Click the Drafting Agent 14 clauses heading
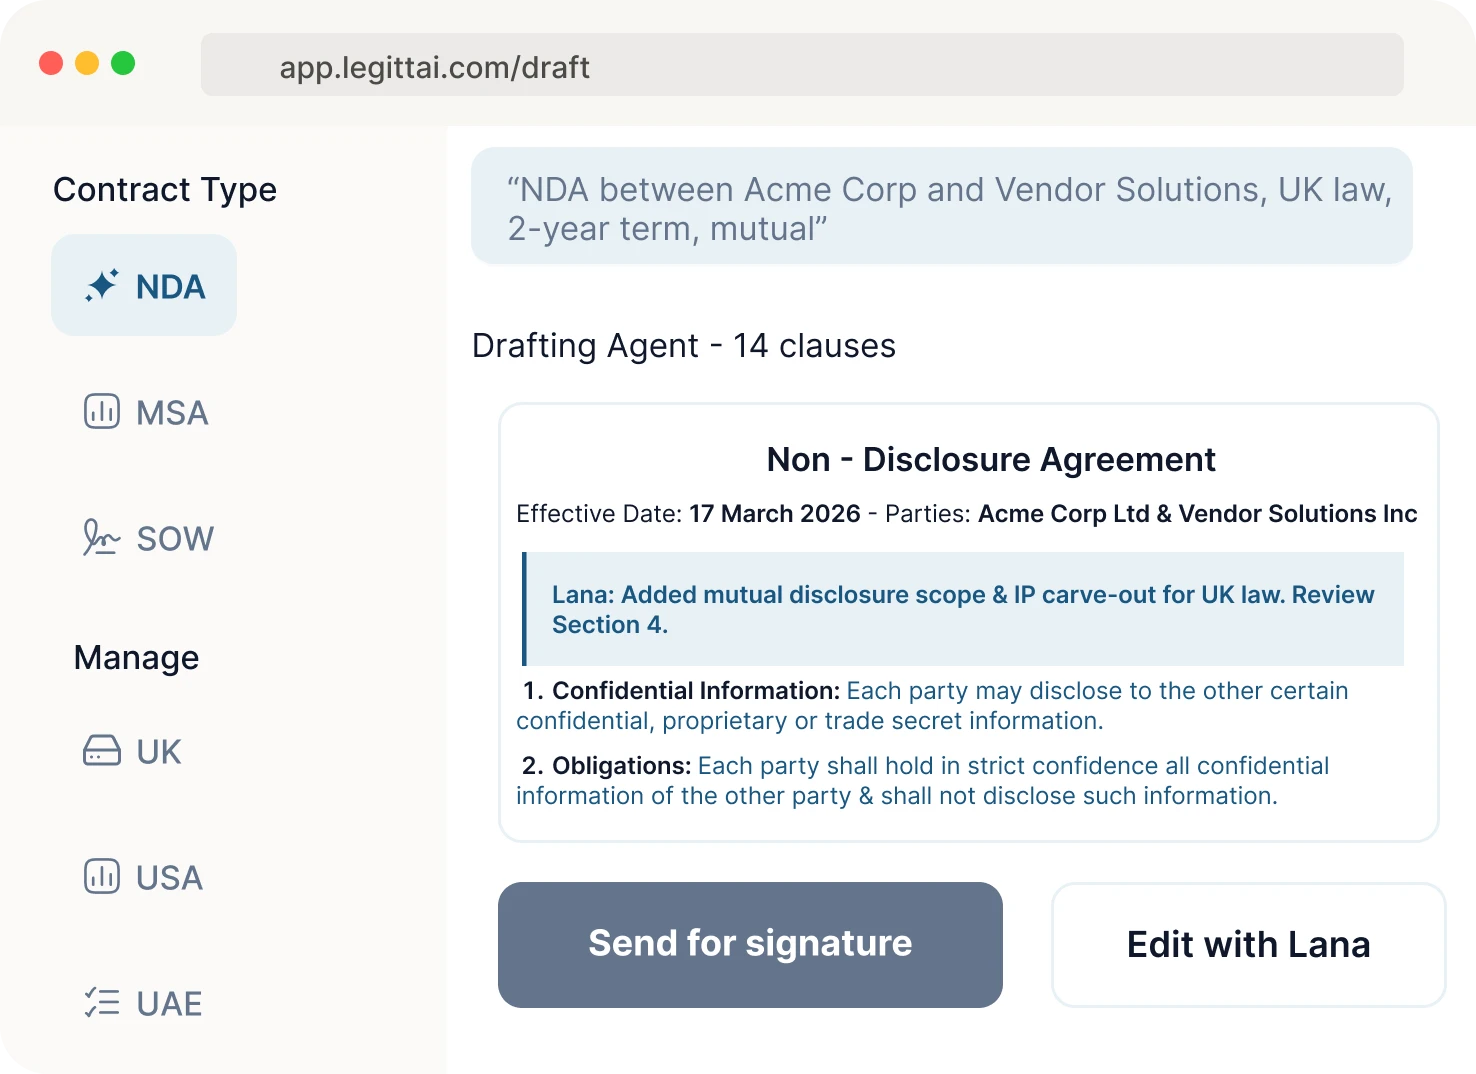This screenshot has width=1476, height=1074. (x=684, y=345)
